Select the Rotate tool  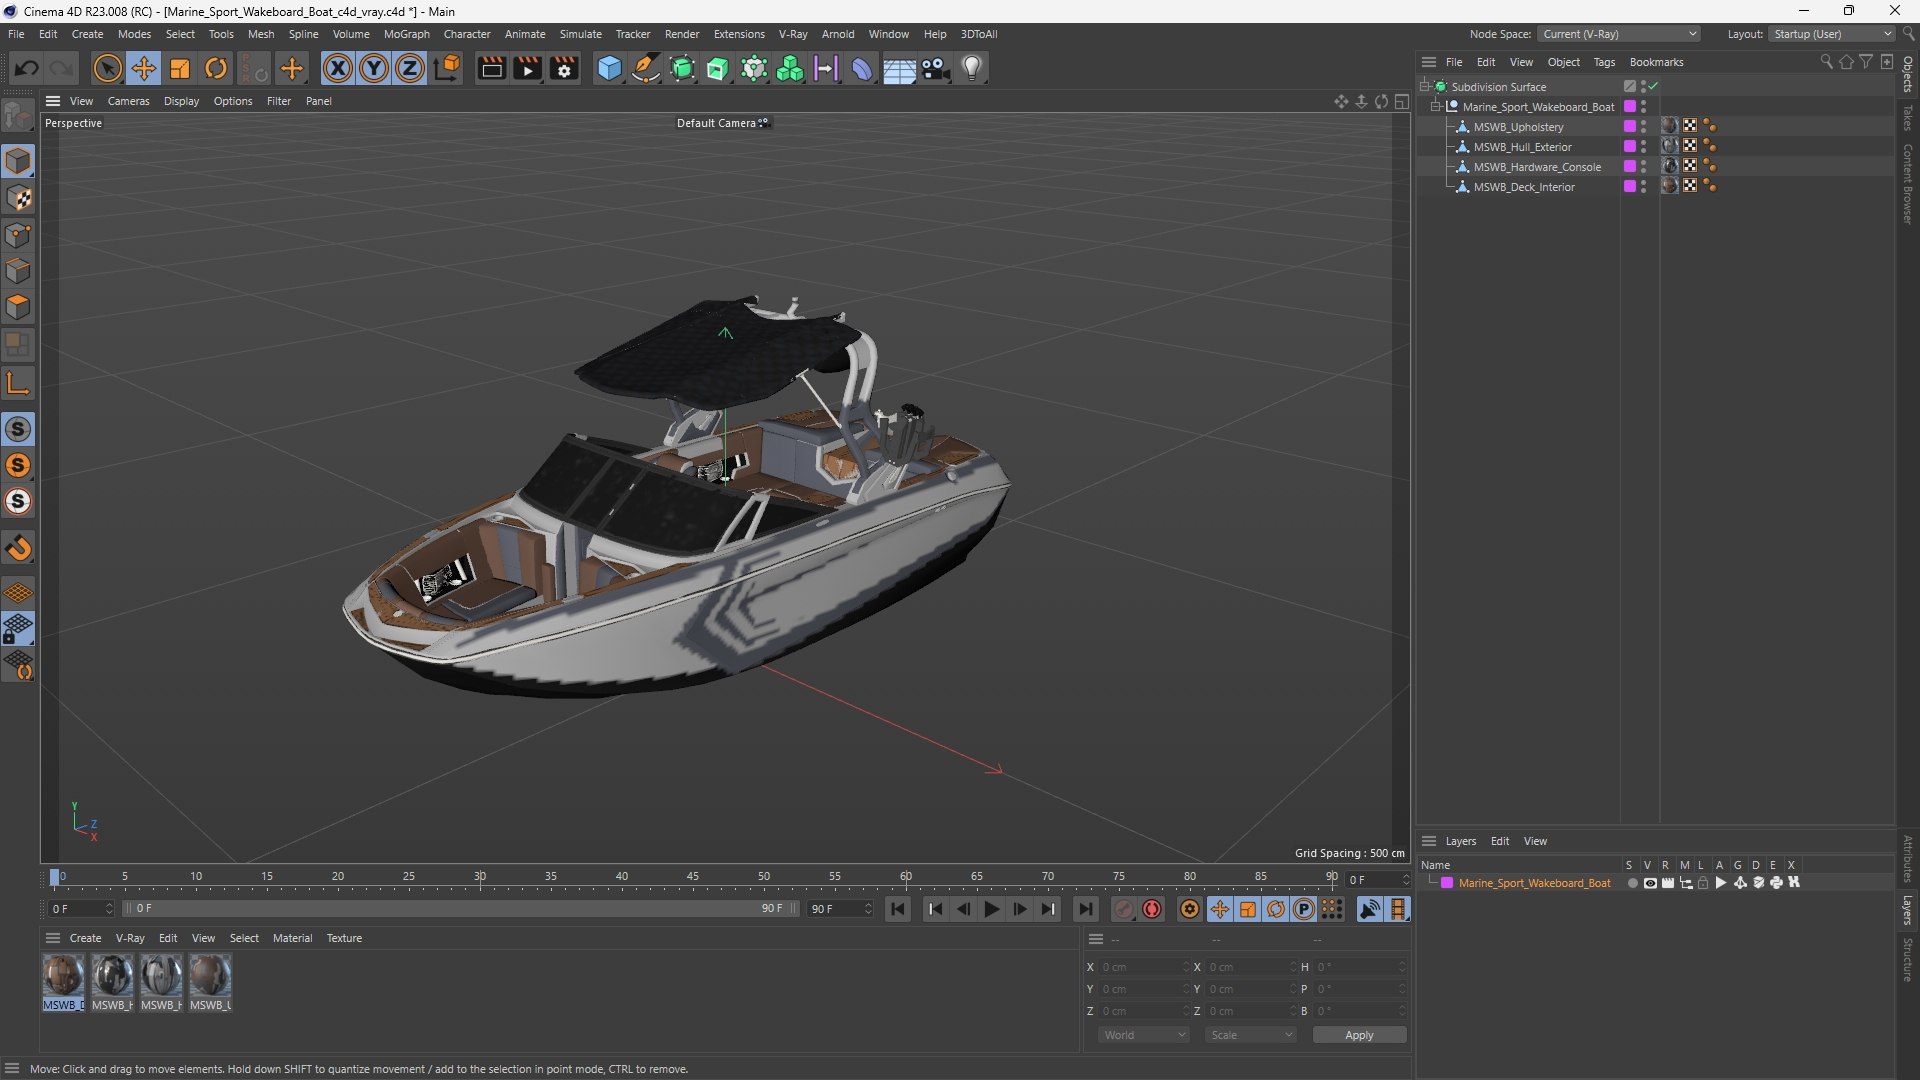pos(216,68)
